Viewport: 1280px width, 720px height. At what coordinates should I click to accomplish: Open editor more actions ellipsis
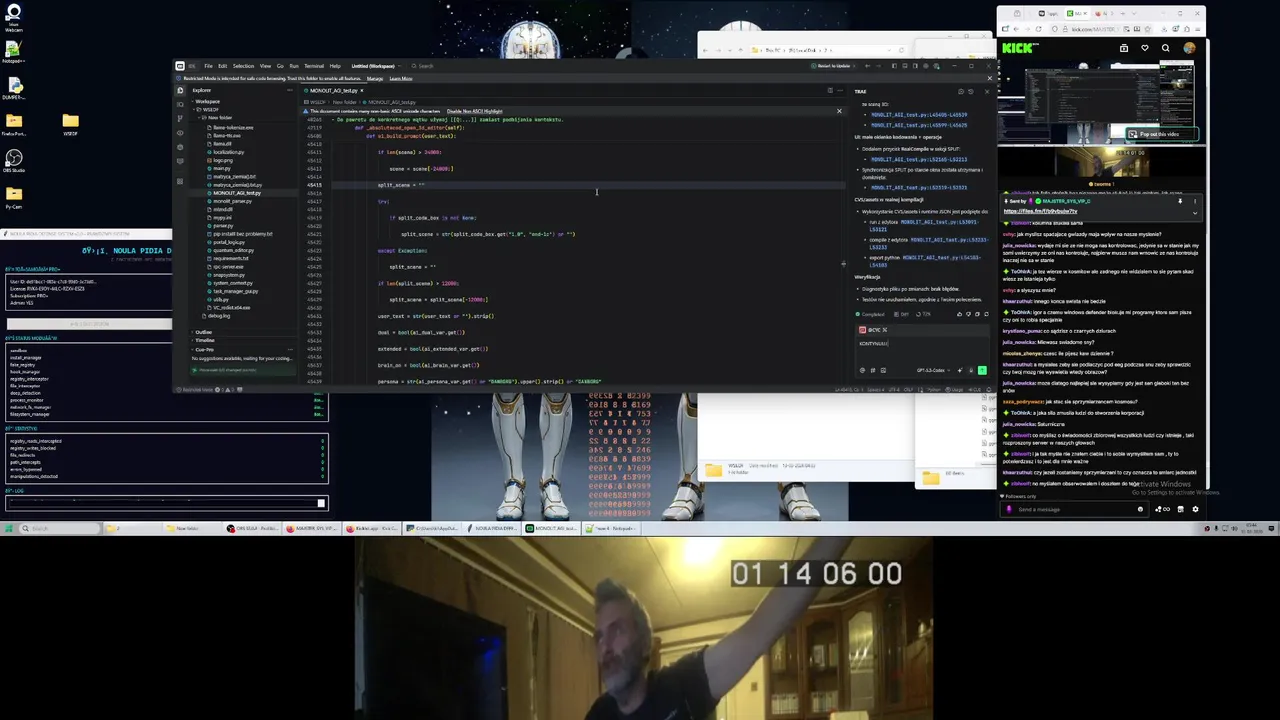(x=840, y=90)
